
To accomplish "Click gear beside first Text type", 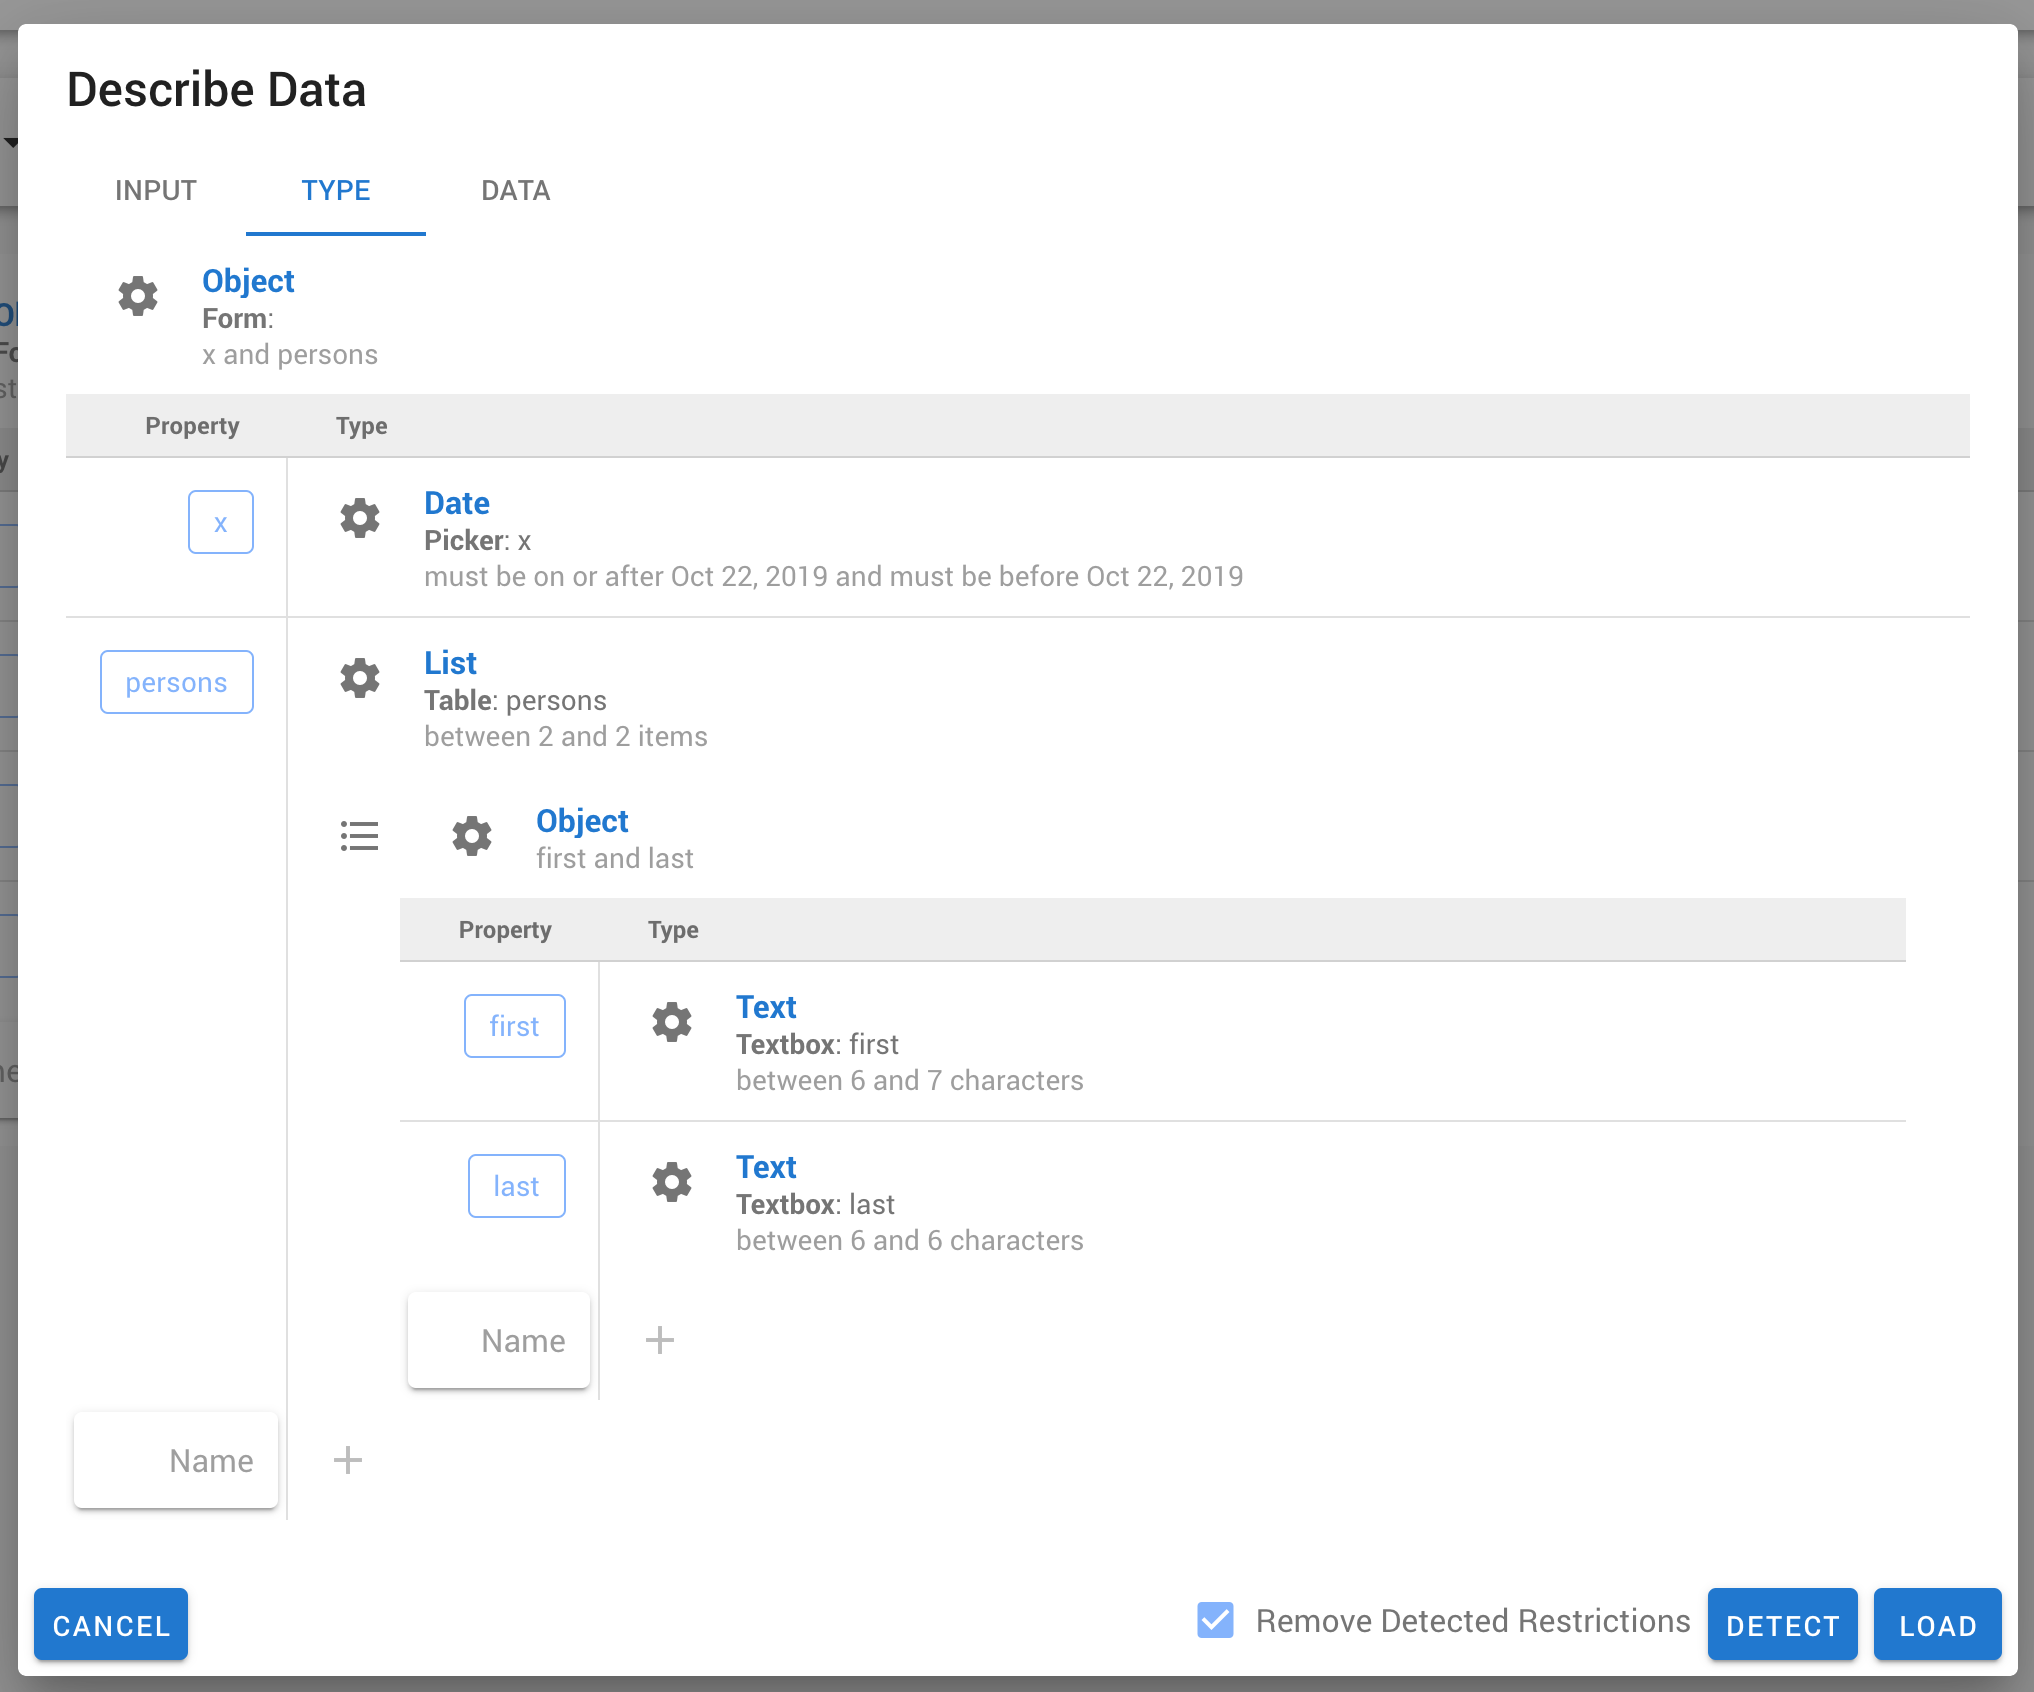I will (x=672, y=1022).
